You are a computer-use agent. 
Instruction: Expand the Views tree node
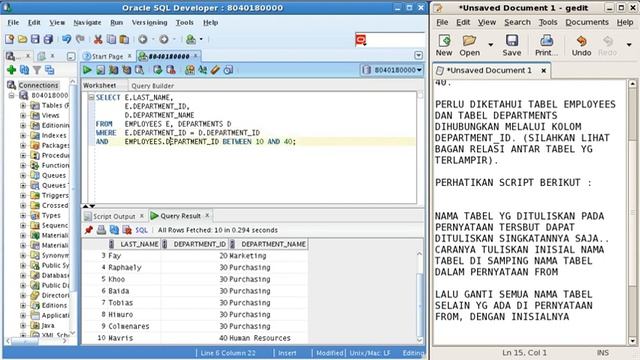[23, 116]
